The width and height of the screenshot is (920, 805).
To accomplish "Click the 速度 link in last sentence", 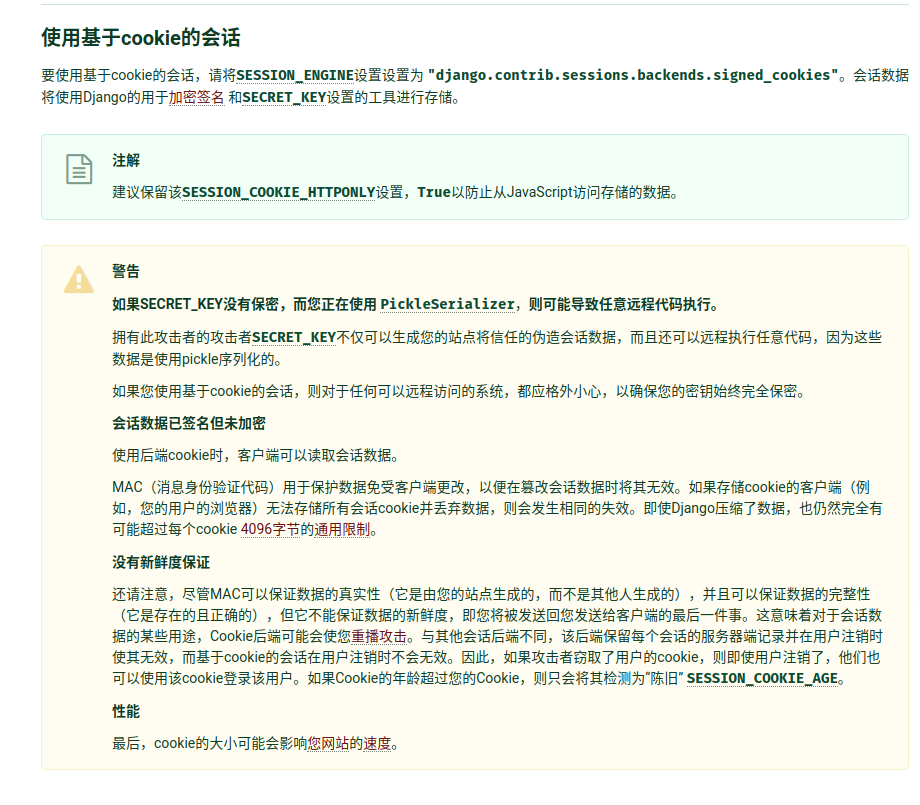I will pyautogui.click(x=377, y=744).
